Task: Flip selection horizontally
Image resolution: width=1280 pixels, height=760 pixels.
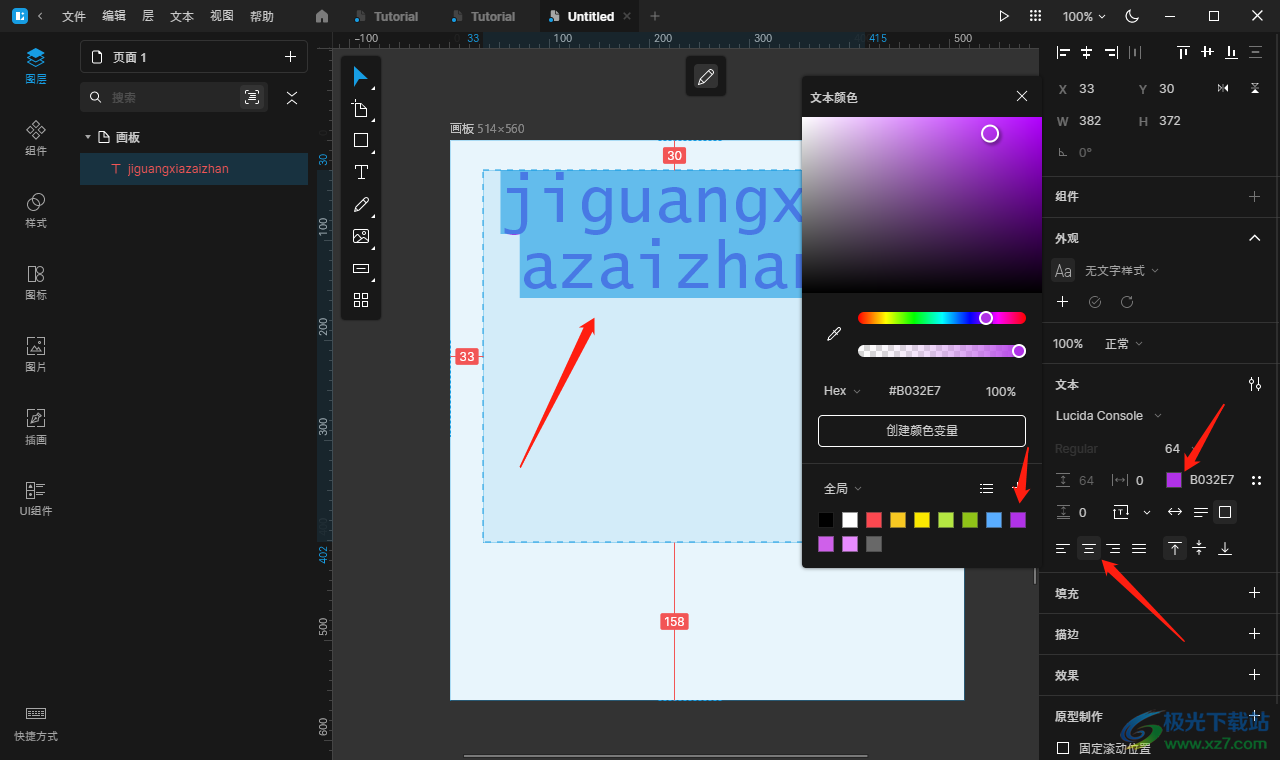Action: (x=1223, y=88)
